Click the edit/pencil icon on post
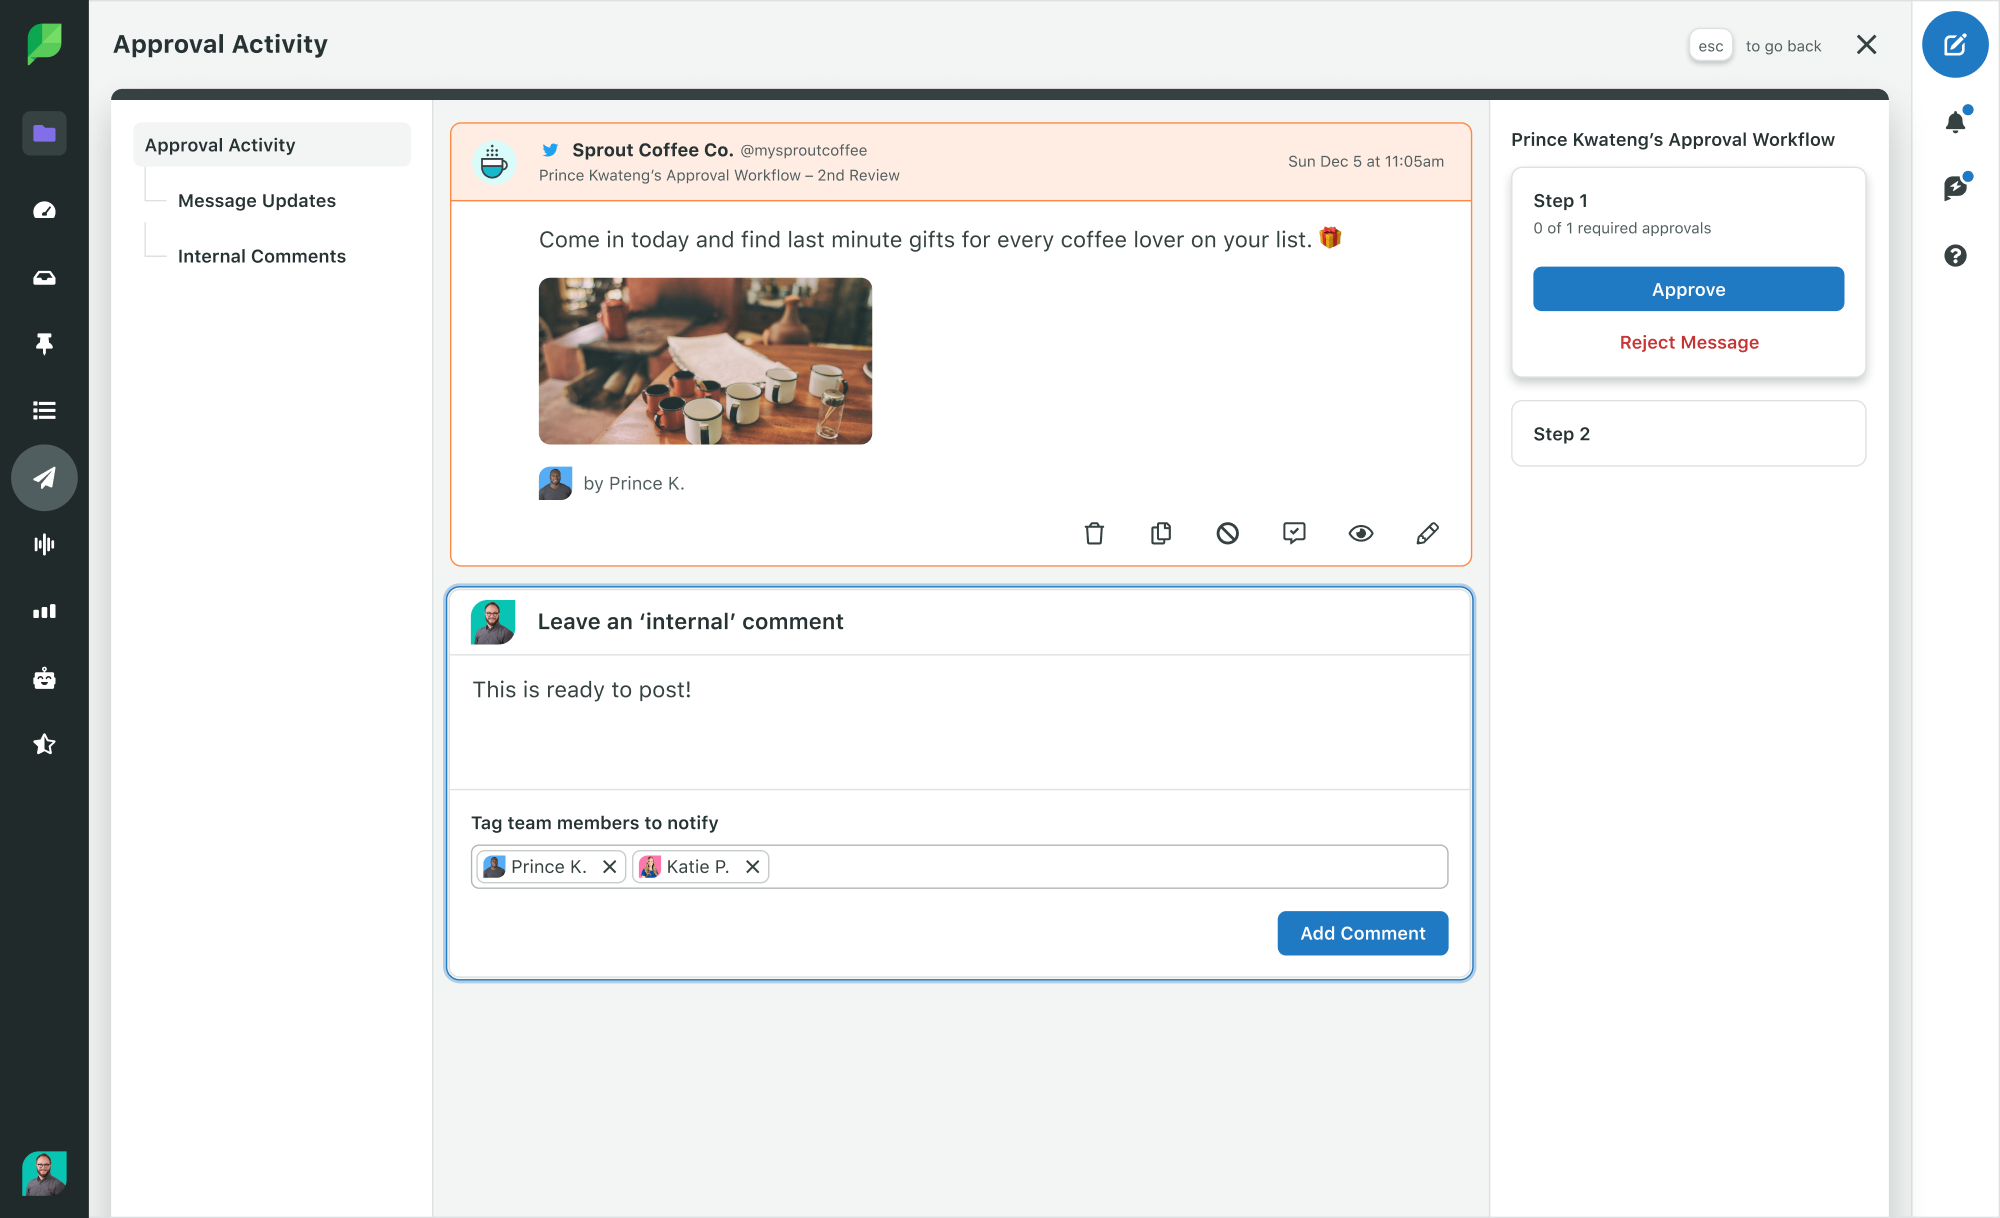Viewport: 2000px width, 1218px height. coord(1426,533)
